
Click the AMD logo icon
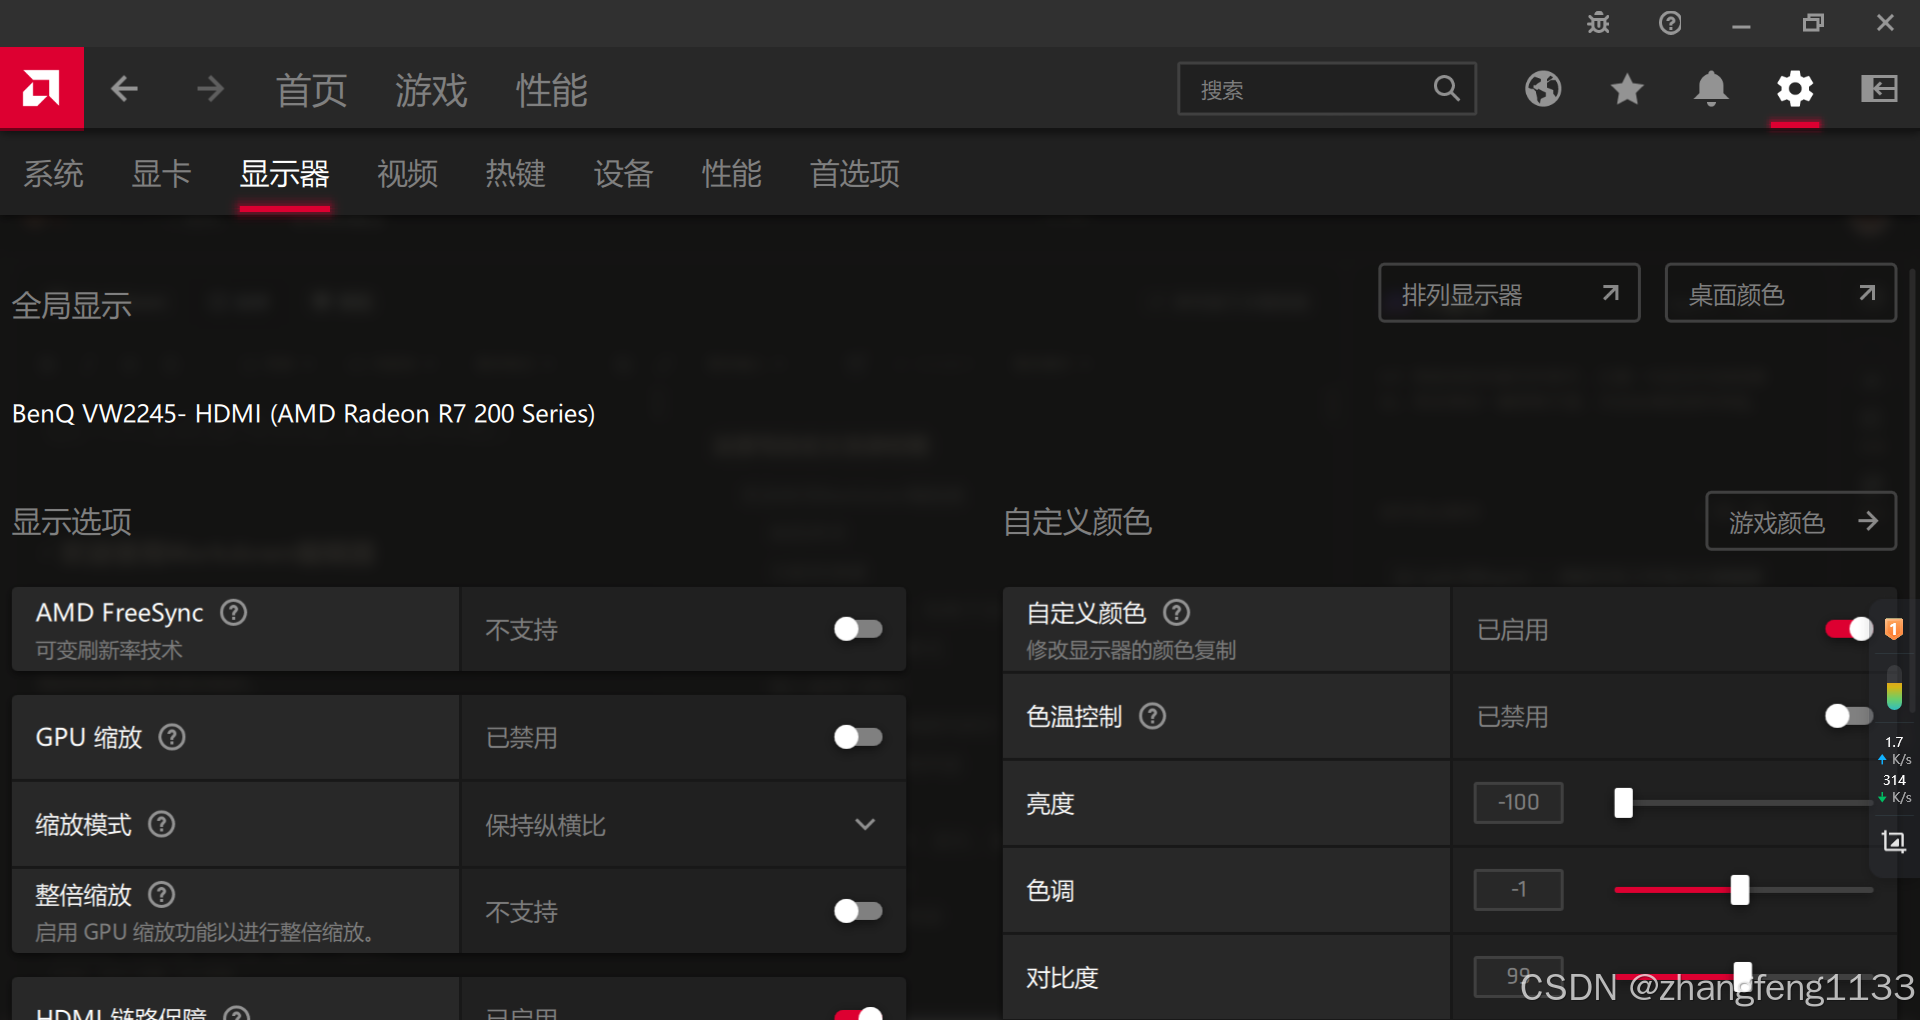[41, 88]
